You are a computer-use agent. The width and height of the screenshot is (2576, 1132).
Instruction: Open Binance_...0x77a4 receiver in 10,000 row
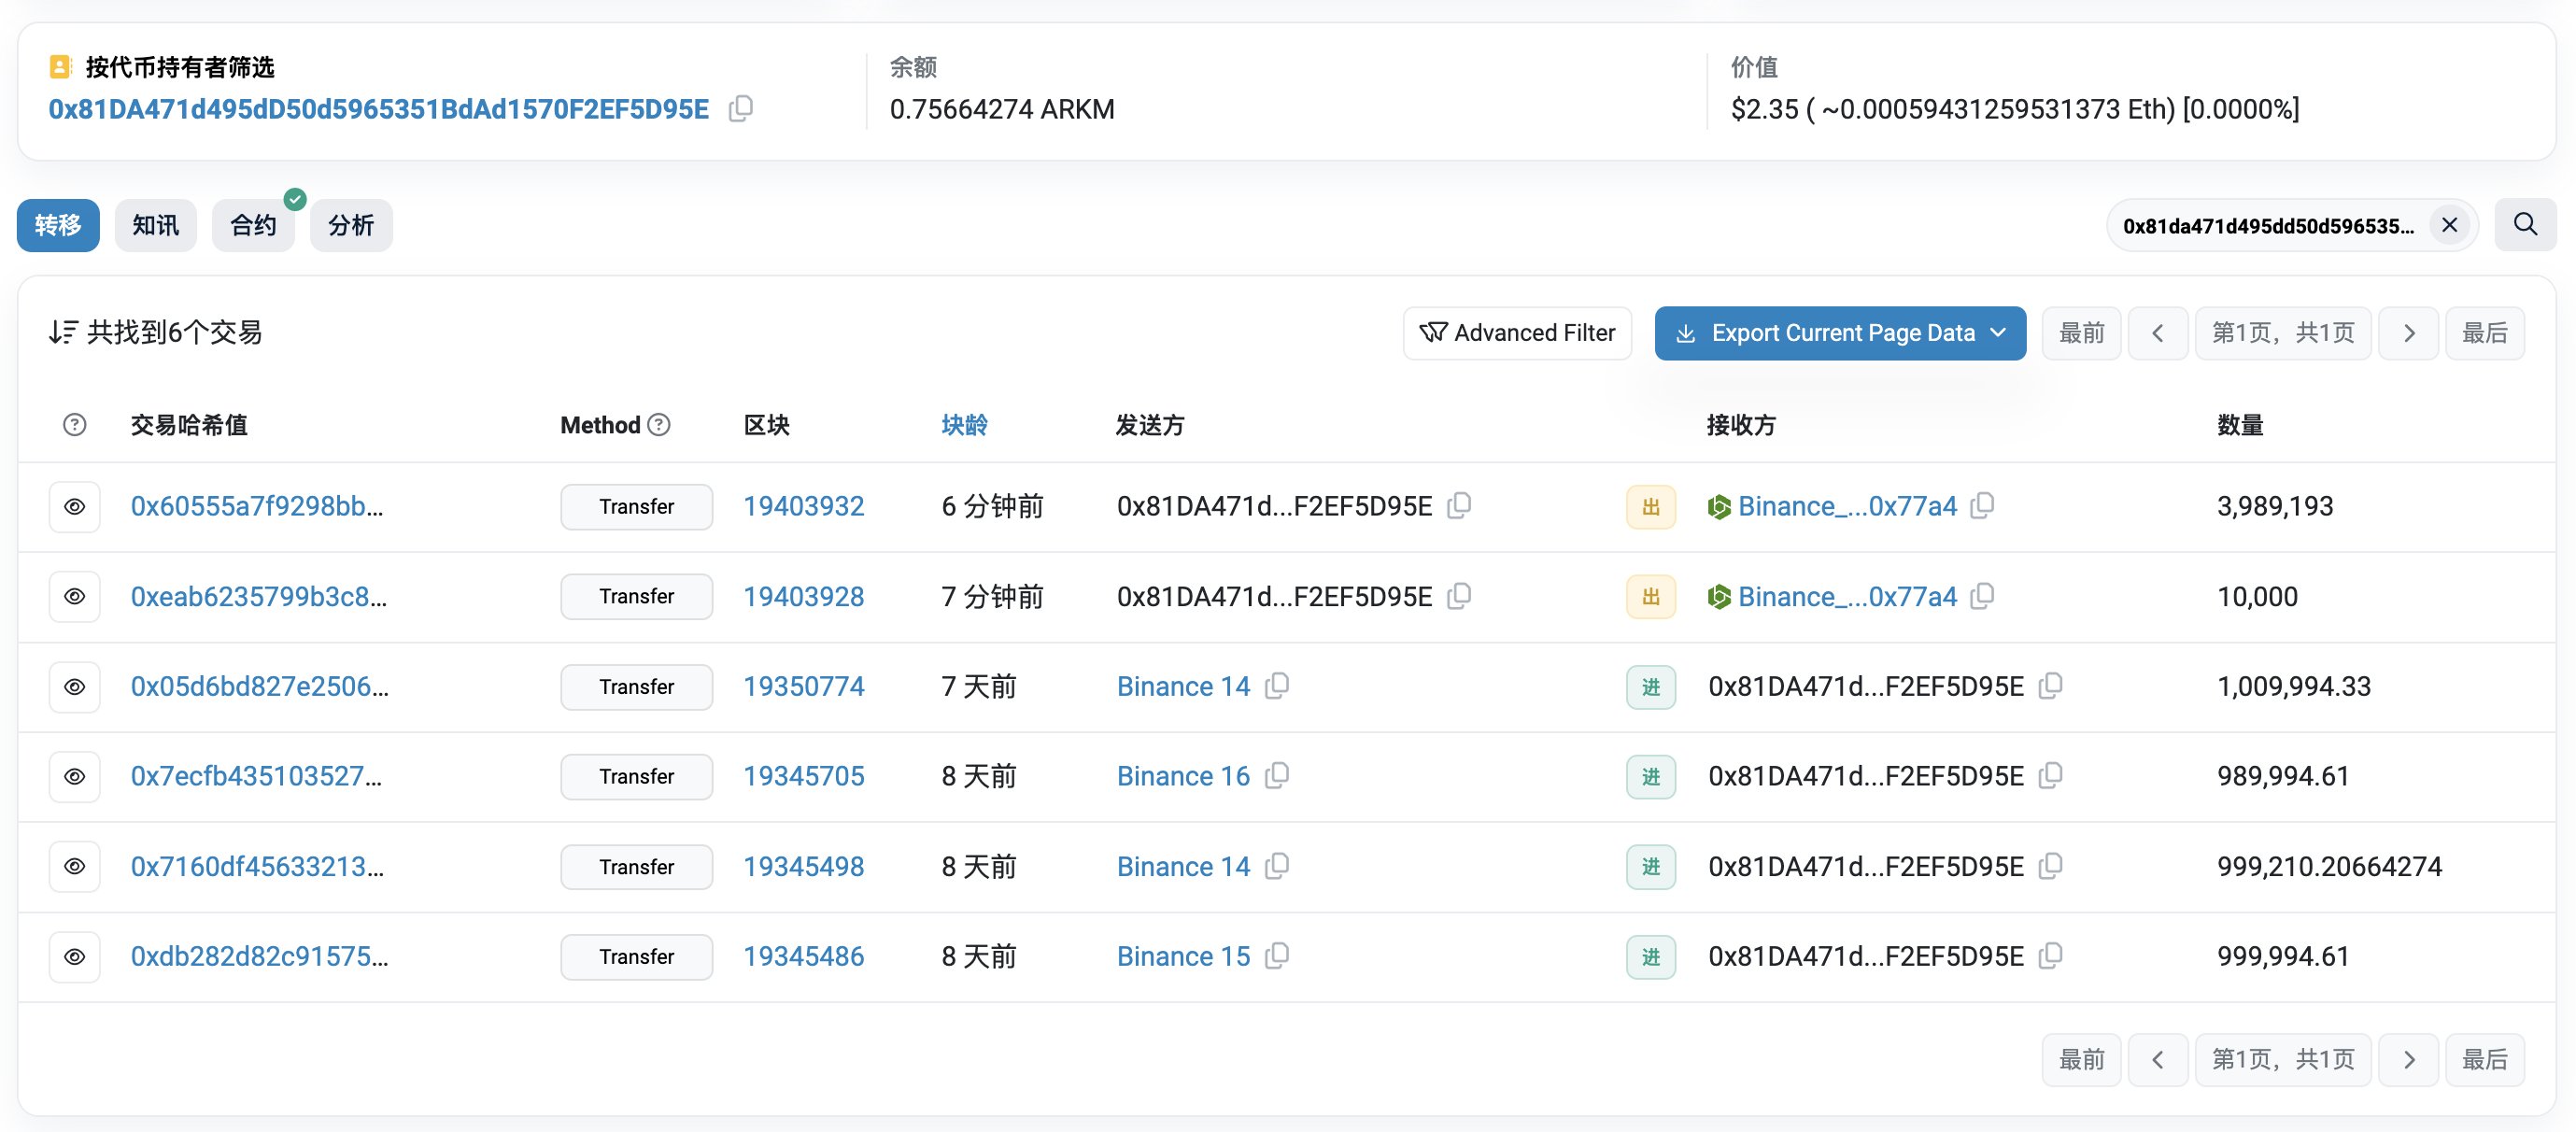[1847, 597]
